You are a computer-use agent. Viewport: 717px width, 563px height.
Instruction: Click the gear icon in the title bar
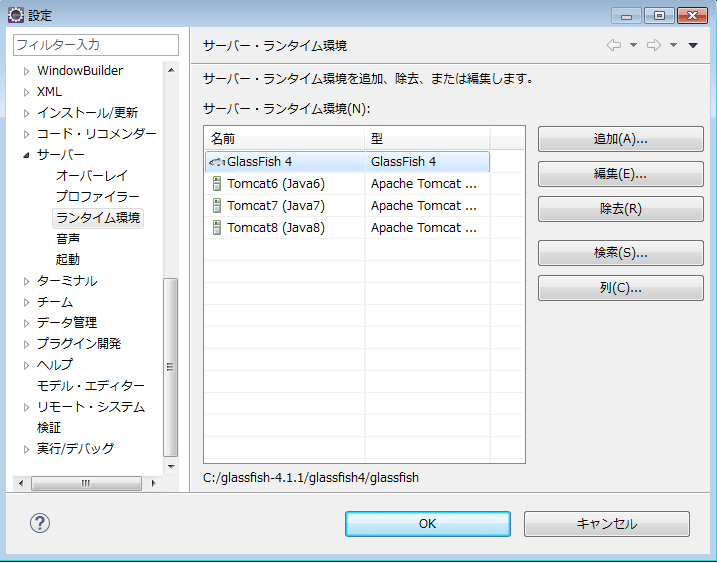(16, 15)
